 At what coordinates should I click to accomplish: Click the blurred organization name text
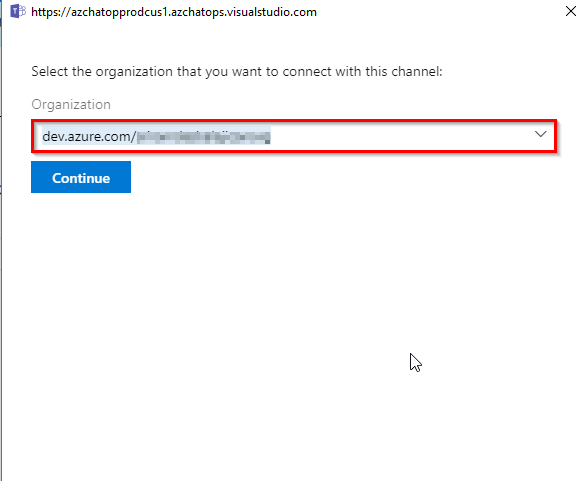pos(203,137)
